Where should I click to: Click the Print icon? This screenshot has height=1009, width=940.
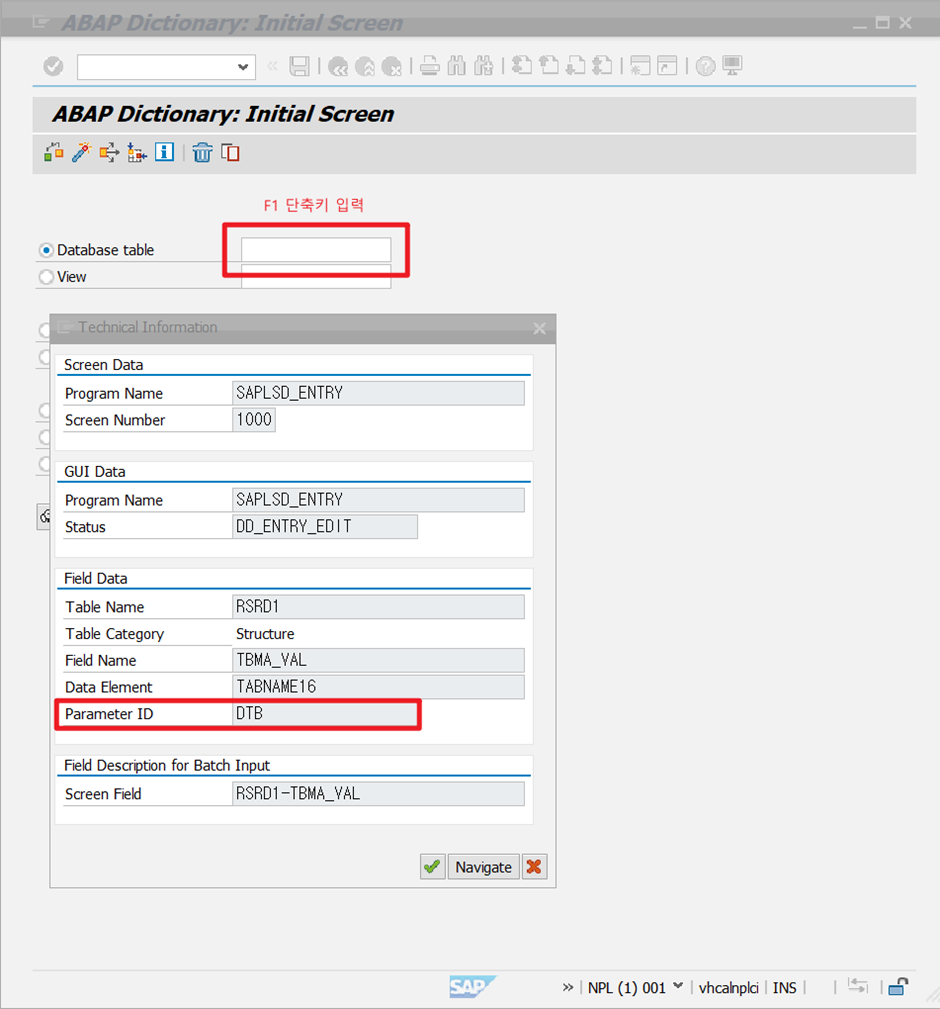(430, 66)
